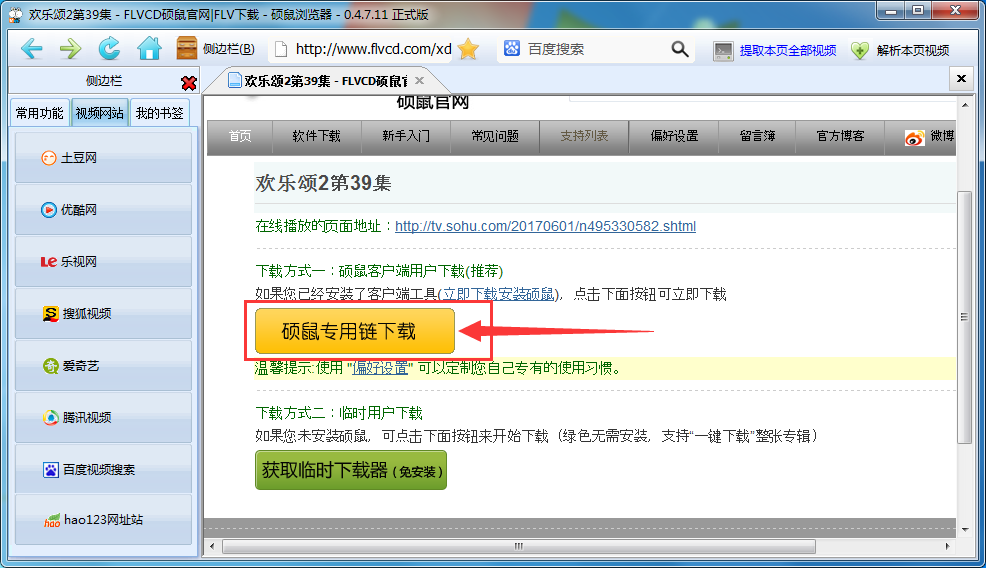Select the 欢乐颂2第39集 page tab
This screenshot has height=568, width=986.
324,81
